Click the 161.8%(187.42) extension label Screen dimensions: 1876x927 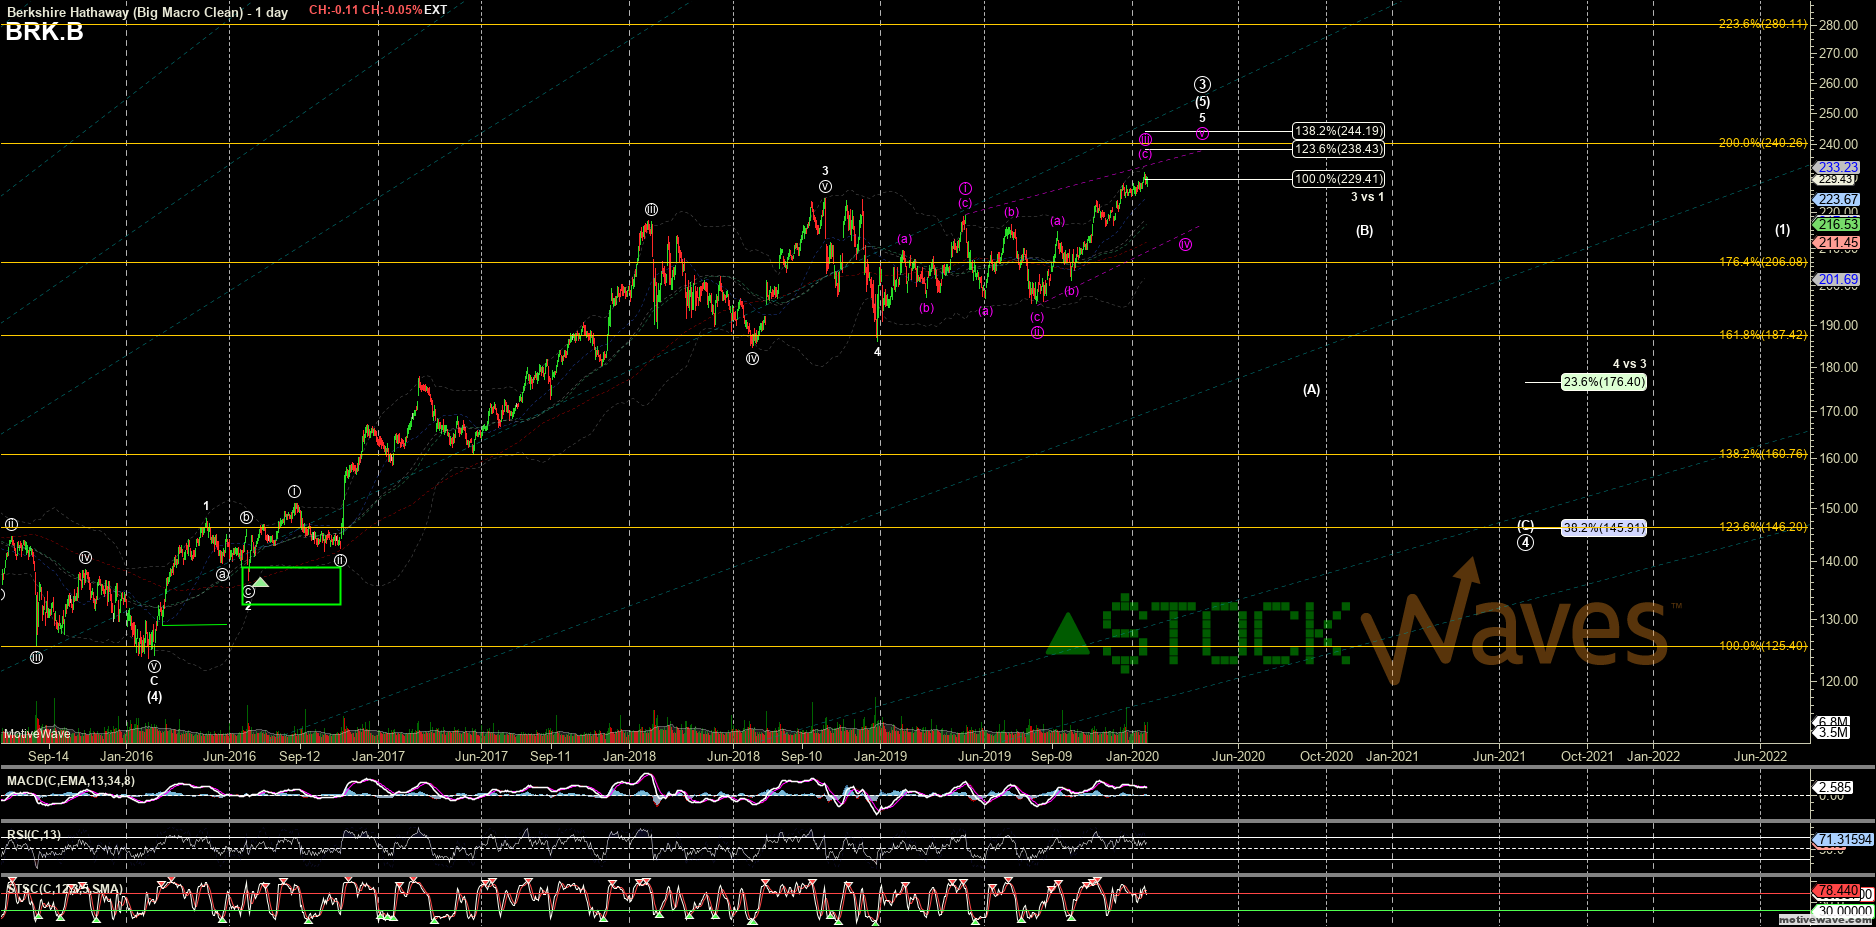click(1763, 335)
